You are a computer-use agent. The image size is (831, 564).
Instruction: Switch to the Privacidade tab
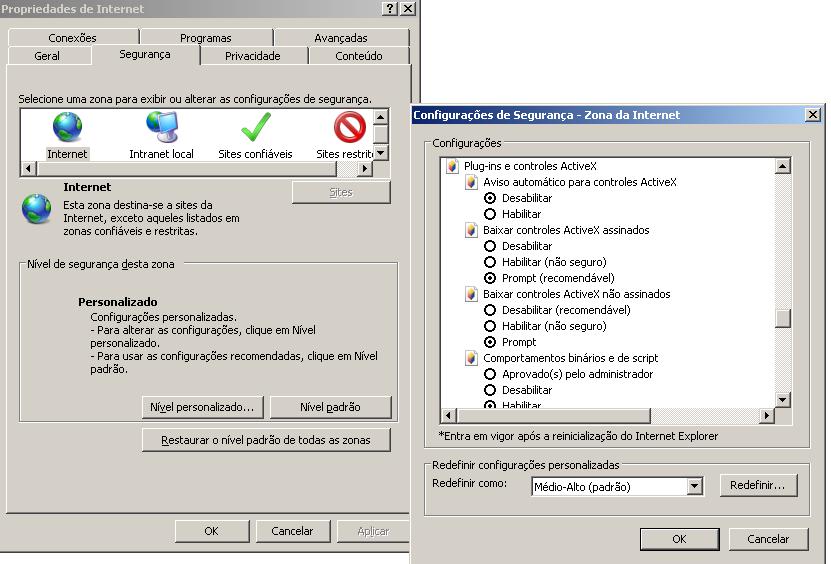point(253,56)
